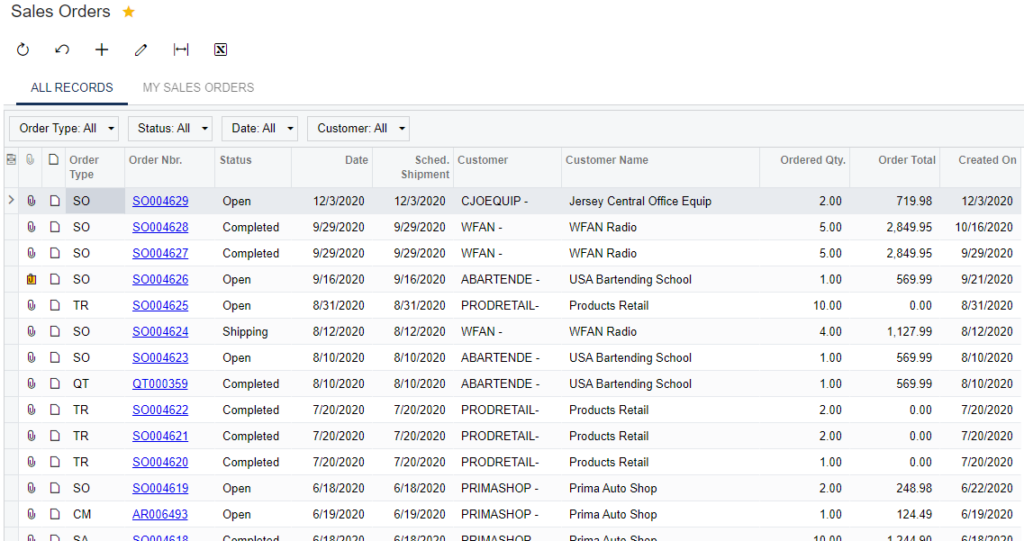This screenshot has width=1024, height=541.
Task: Open attachments for order SO004625
Action: coord(31,306)
